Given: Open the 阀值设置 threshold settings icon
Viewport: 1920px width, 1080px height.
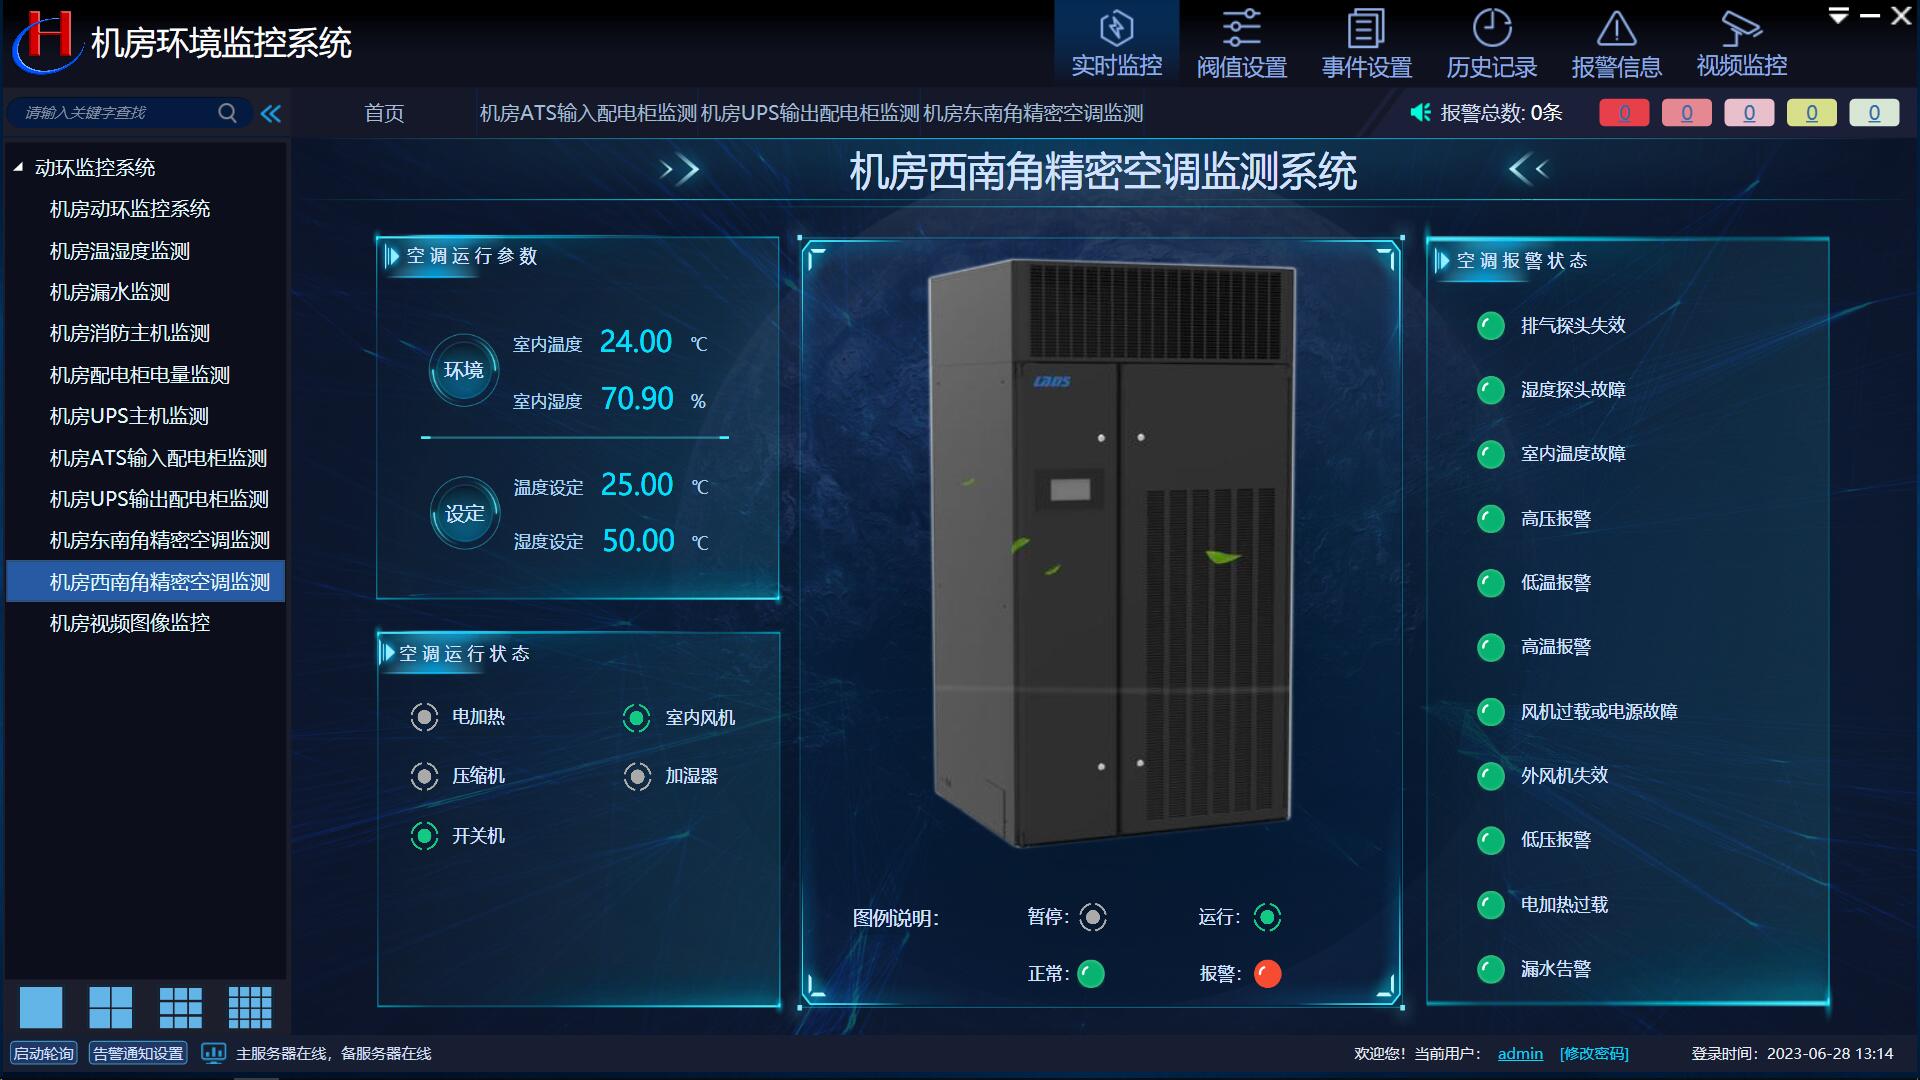Looking at the screenshot, I should (x=1241, y=28).
